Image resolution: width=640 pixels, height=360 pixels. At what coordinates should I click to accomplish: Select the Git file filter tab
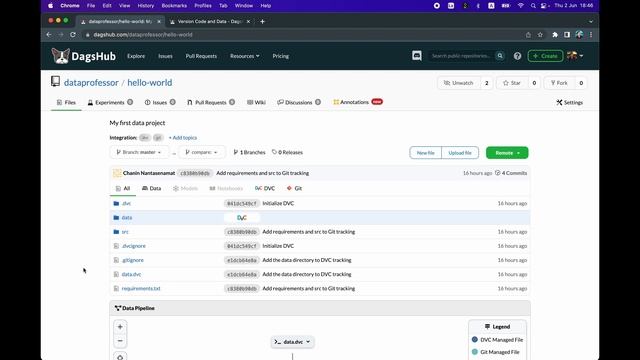[x=294, y=188]
